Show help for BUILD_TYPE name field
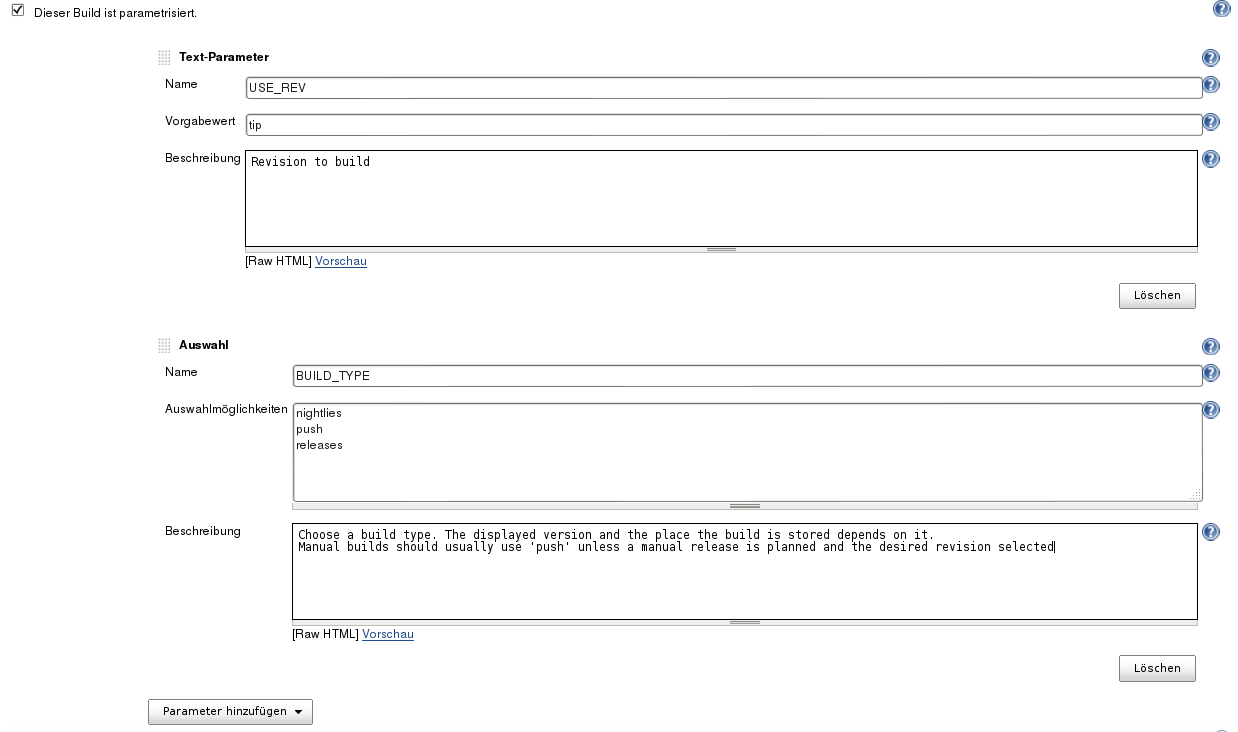The height and width of the screenshot is (732, 1238). pos(1210,374)
